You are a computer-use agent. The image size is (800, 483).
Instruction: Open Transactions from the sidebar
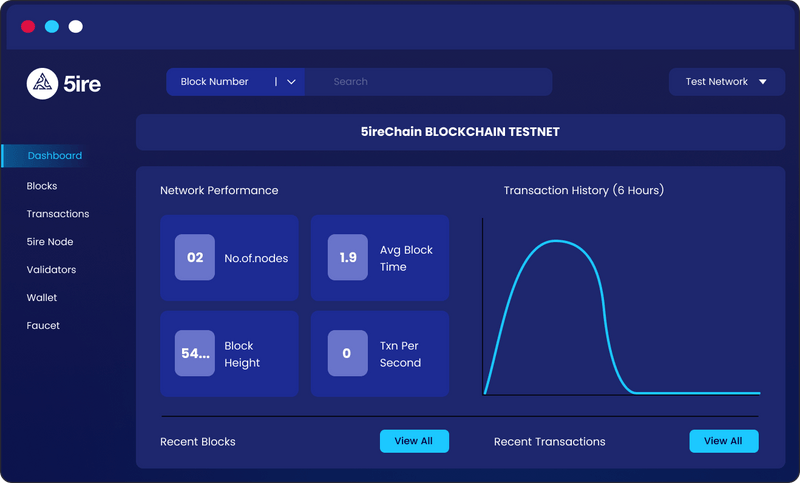[58, 214]
